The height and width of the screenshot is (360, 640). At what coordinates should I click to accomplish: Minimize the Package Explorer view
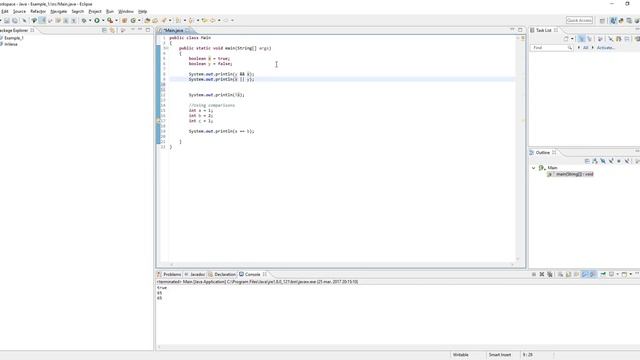140,30
